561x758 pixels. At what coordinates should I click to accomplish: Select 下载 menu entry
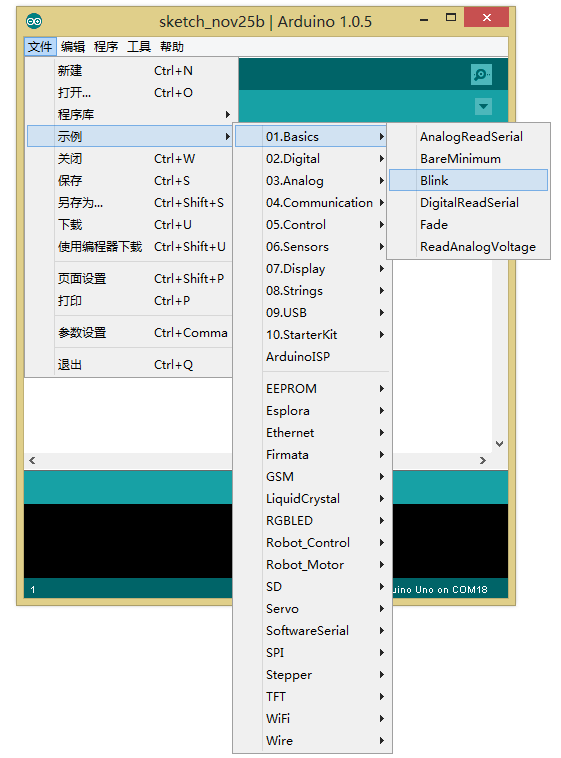tap(129, 224)
